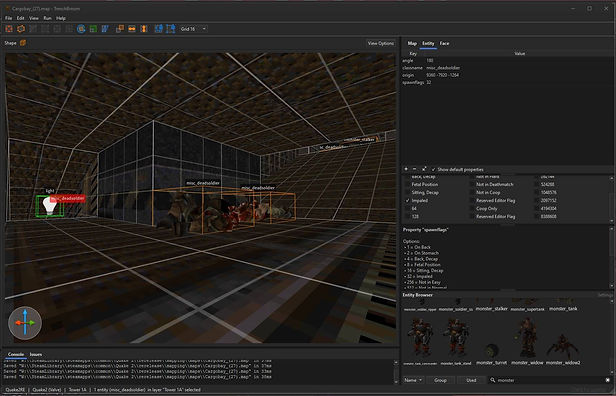Select the angle property row

(x=507, y=60)
